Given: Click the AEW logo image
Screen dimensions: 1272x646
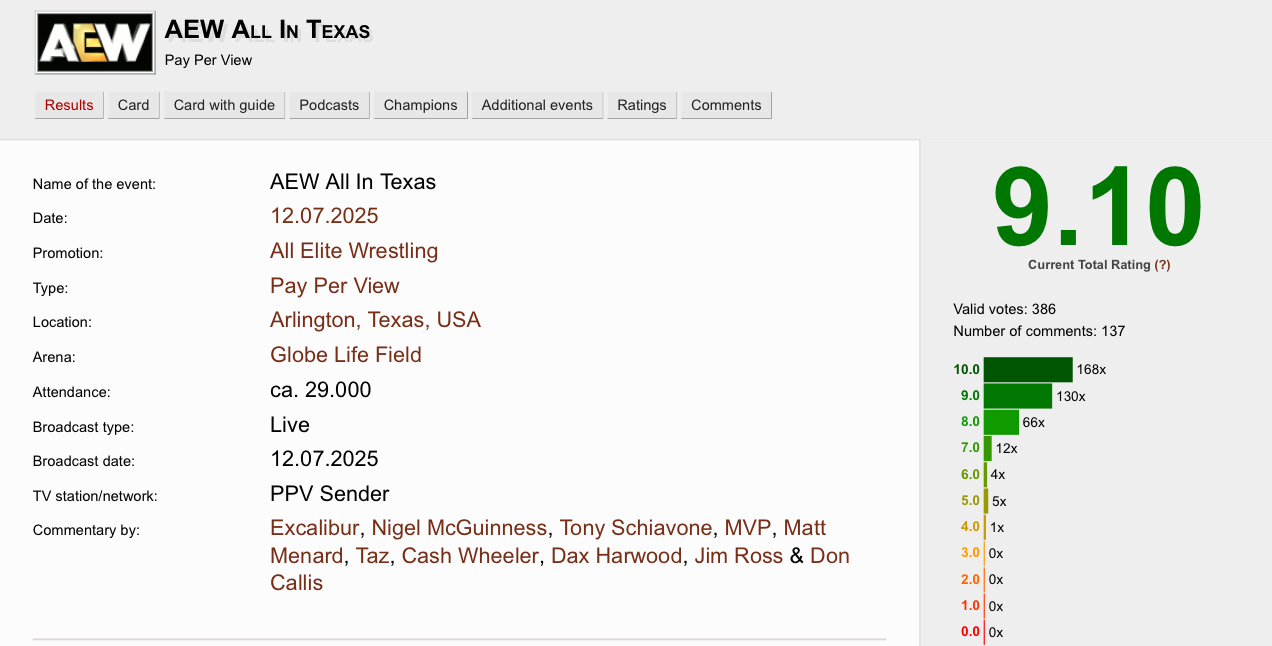Looking at the screenshot, I should [x=95, y=43].
